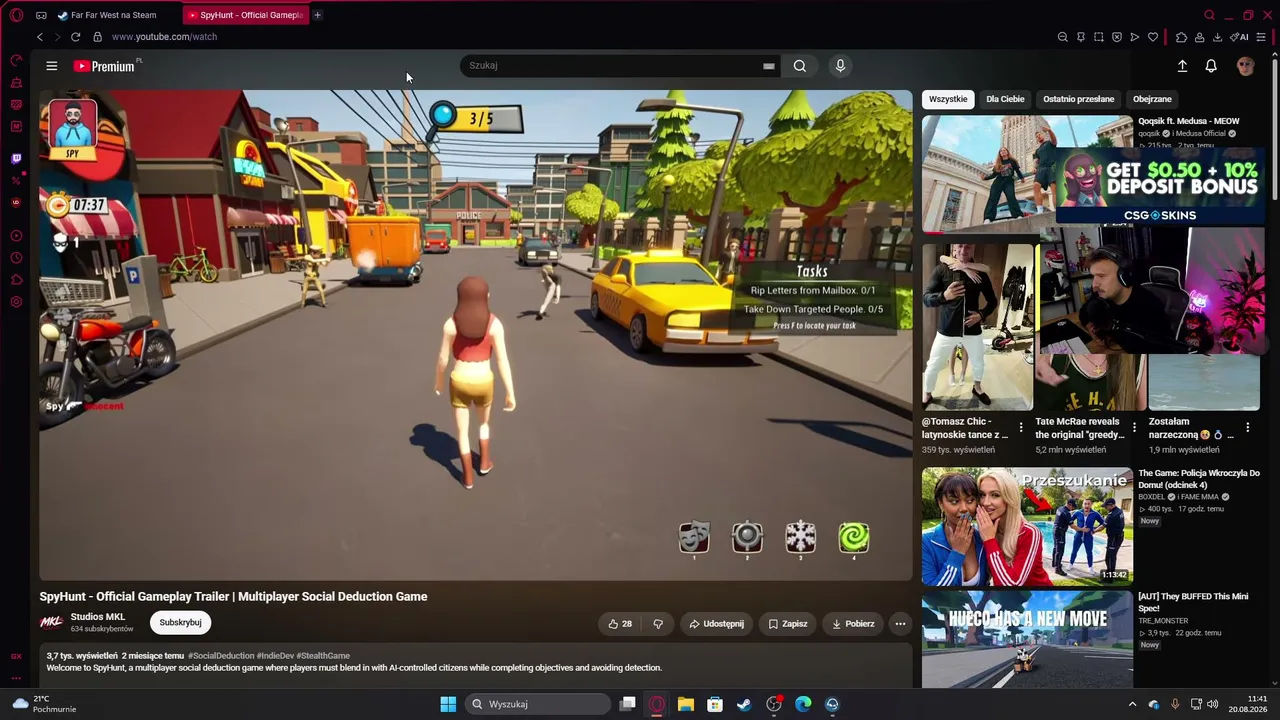Subscribe to Studios MKL with Subskrybuj
This screenshot has height=720, width=1280.
[x=181, y=622]
